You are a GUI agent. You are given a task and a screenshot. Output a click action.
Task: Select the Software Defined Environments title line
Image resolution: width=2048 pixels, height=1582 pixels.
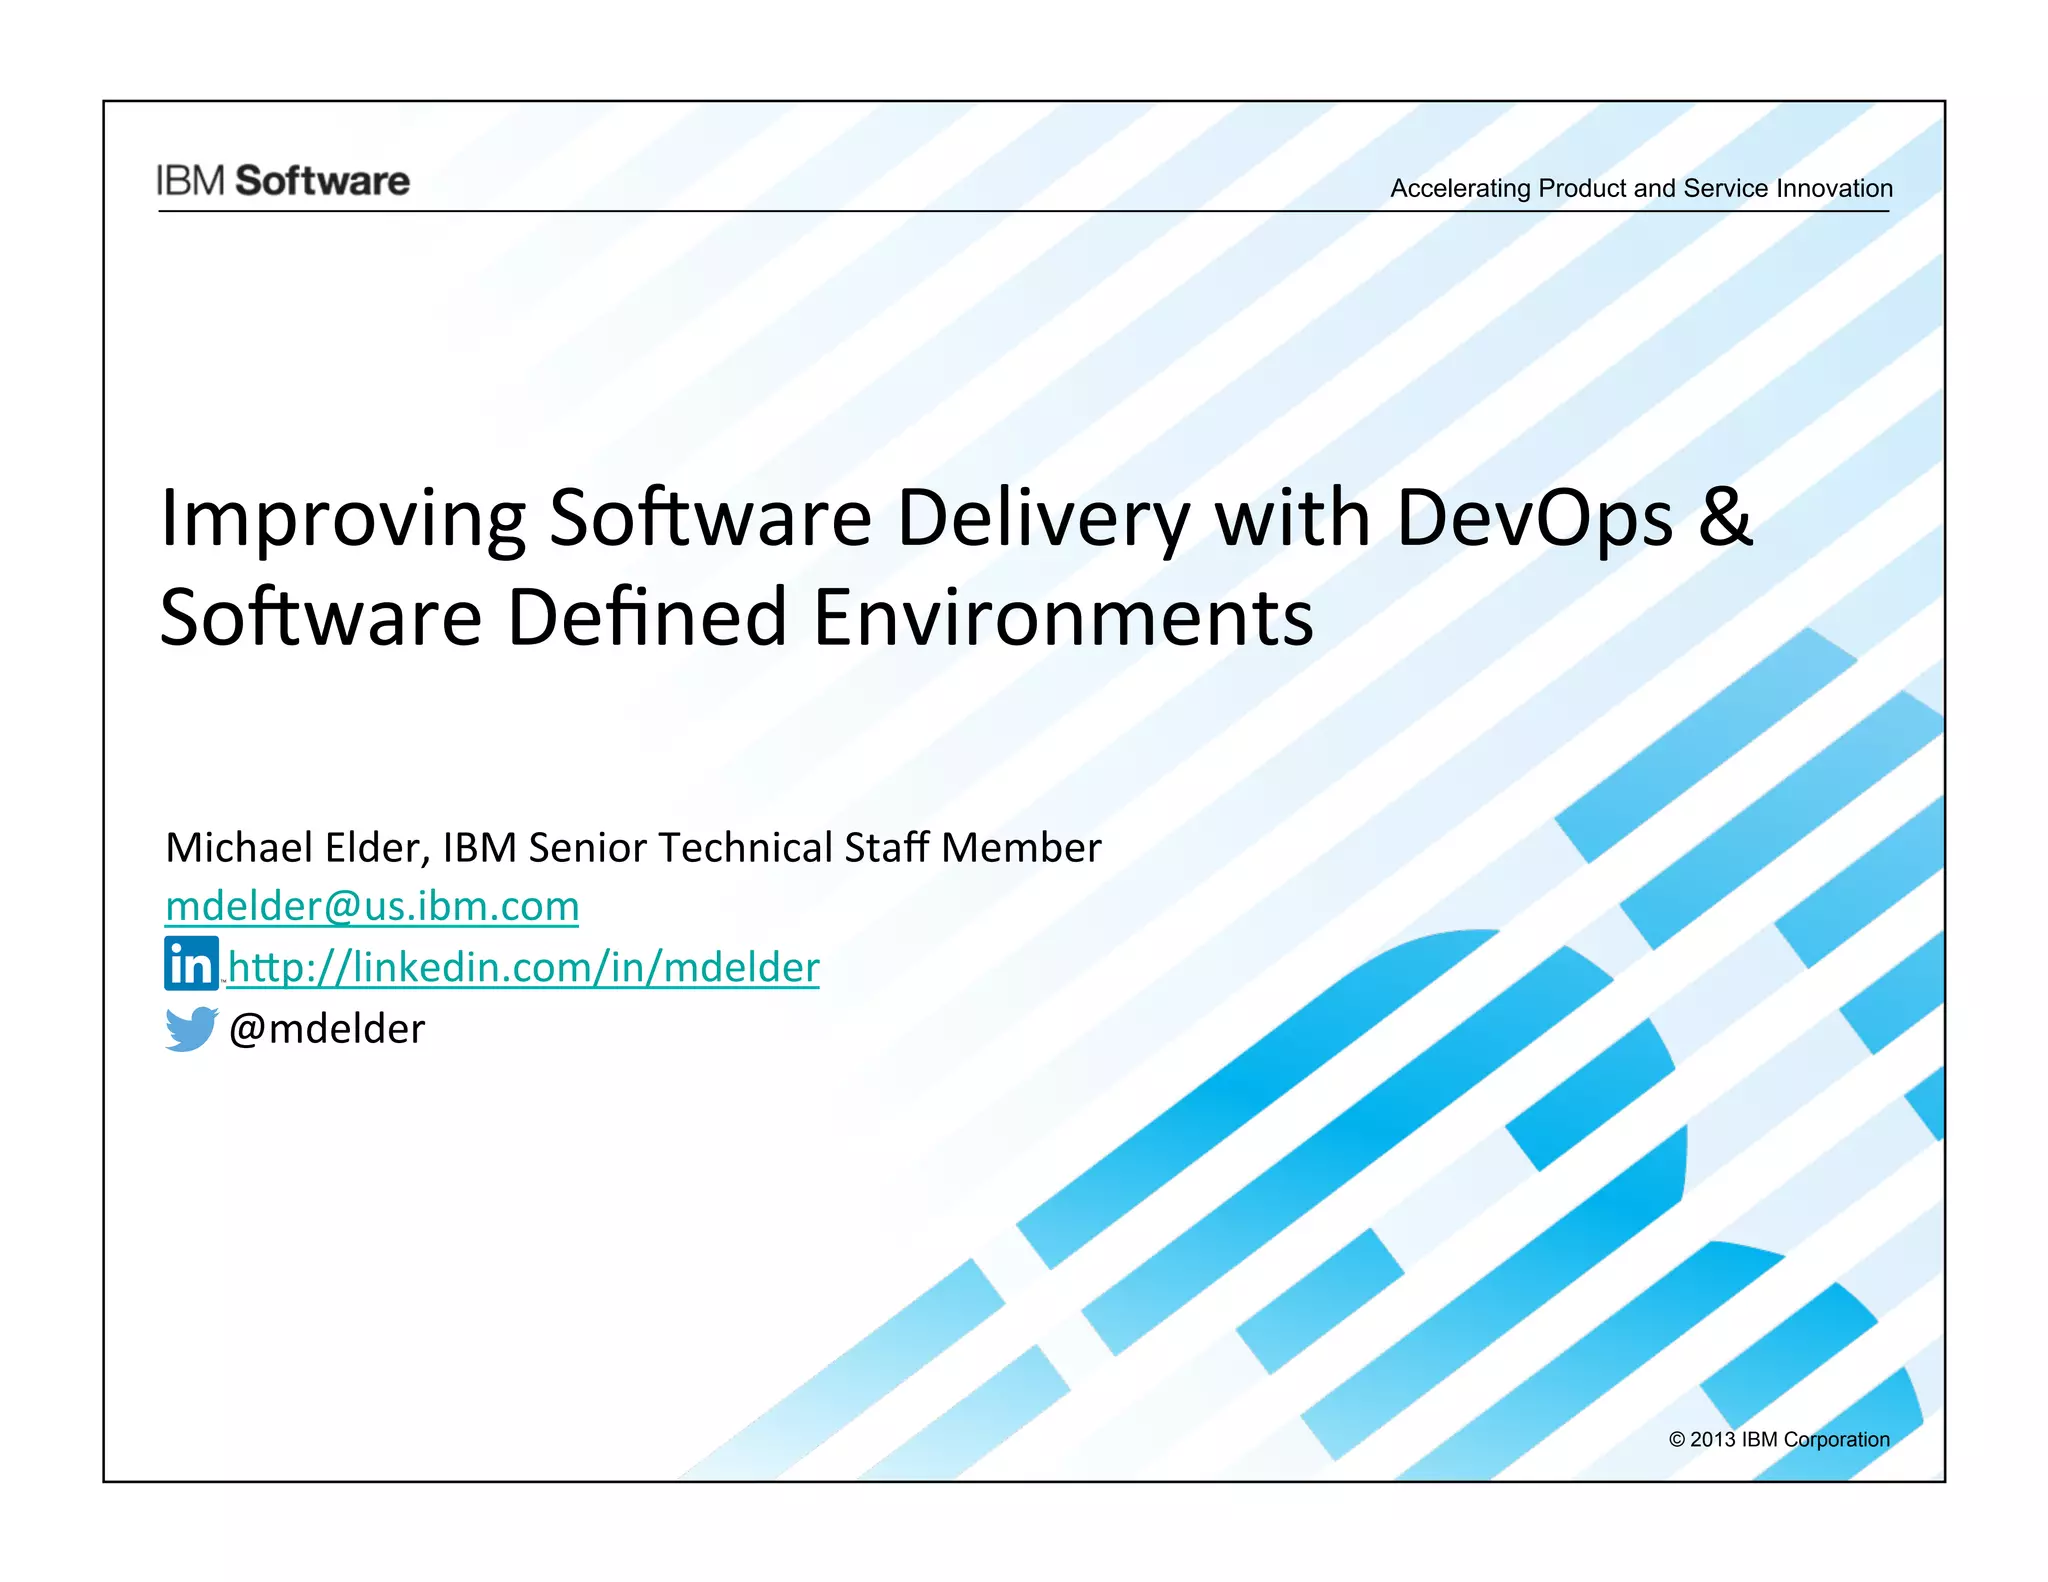[x=736, y=617]
